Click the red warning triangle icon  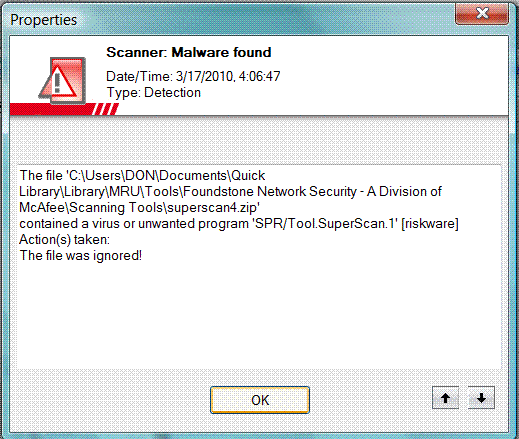coord(62,81)
